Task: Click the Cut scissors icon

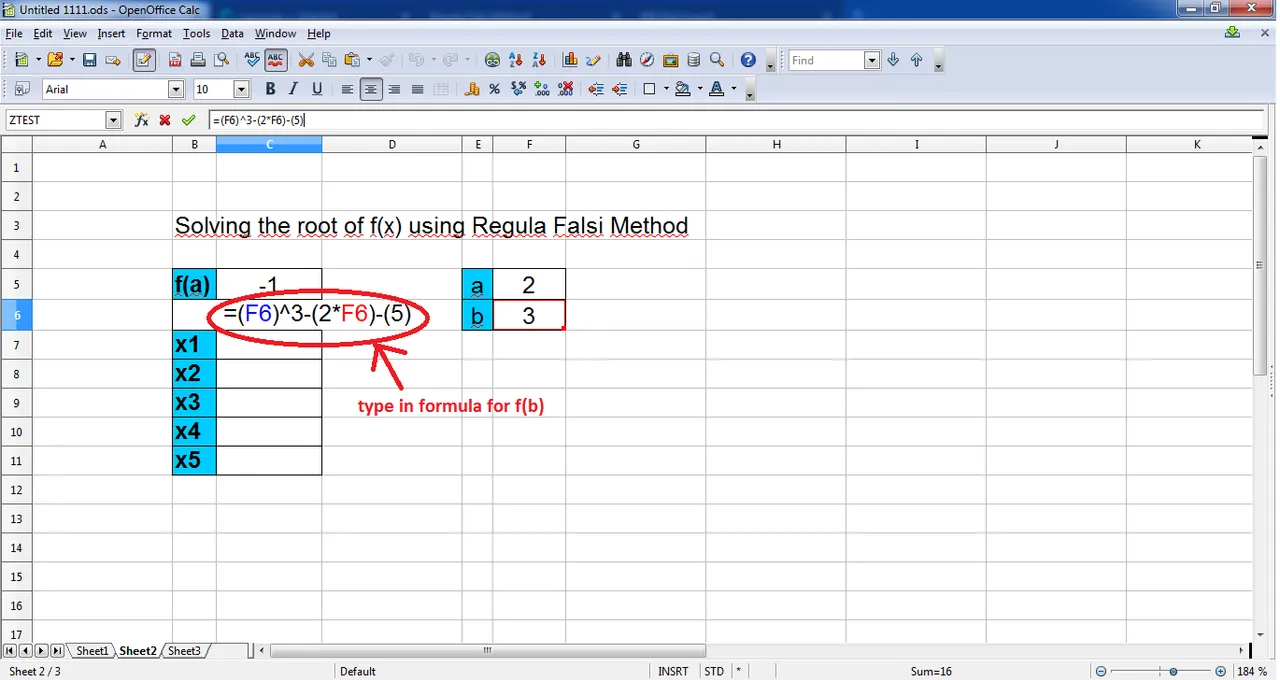Action: click(x=306, y=60)
